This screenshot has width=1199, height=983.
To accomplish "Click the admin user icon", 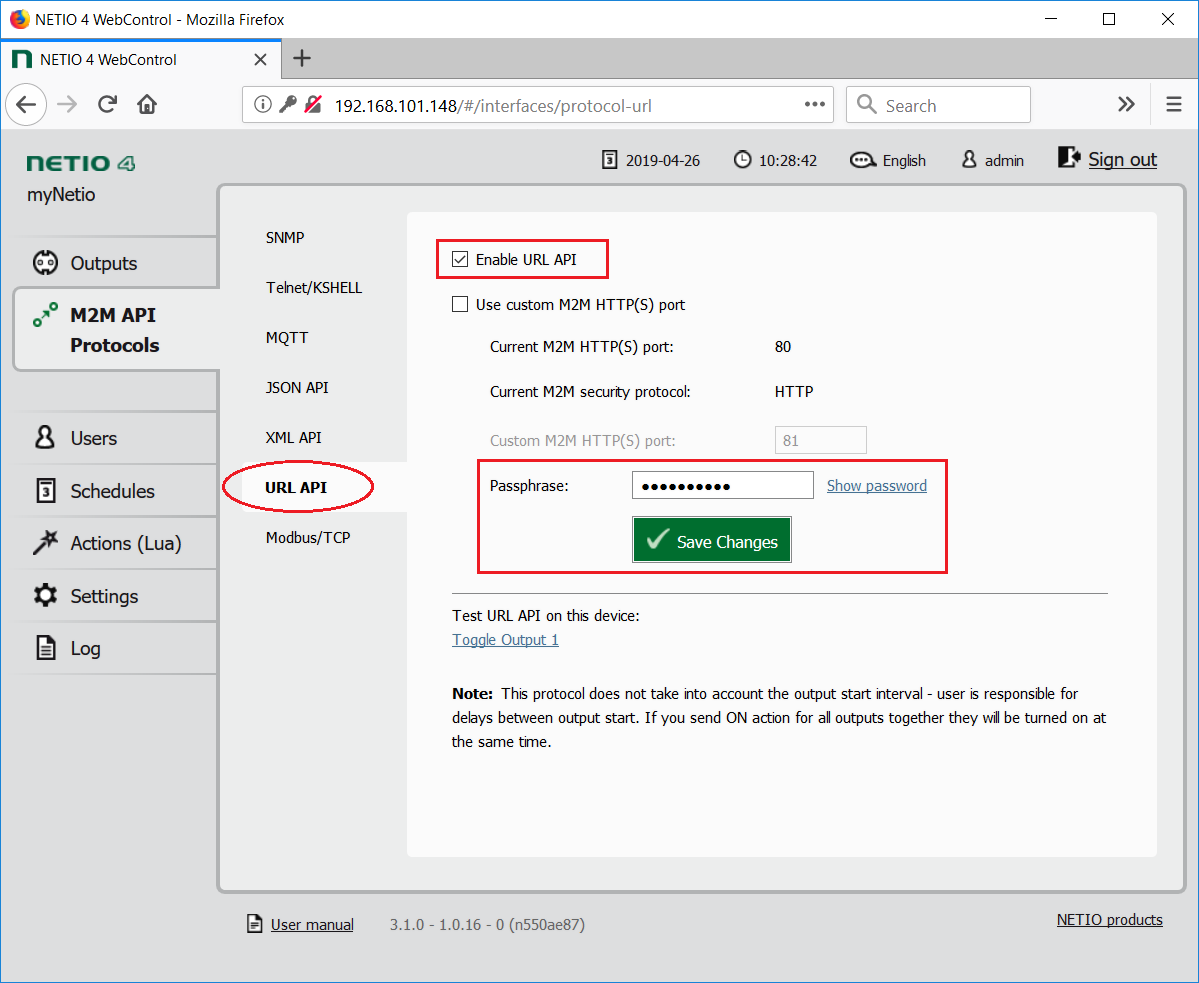I will point(969,160).
